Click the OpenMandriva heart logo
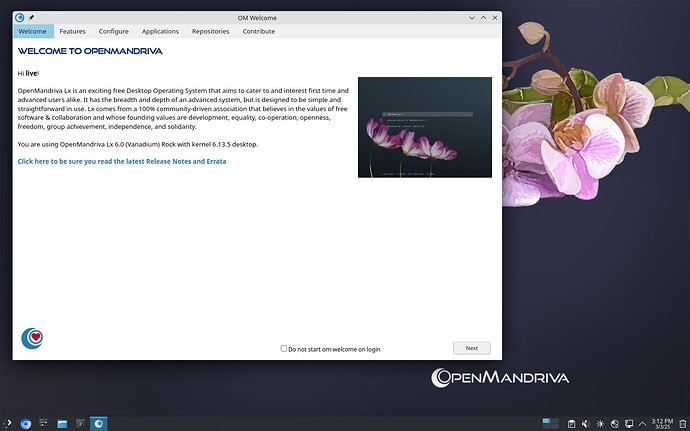The height and width of the screenshot is (431, 690). 32,338
